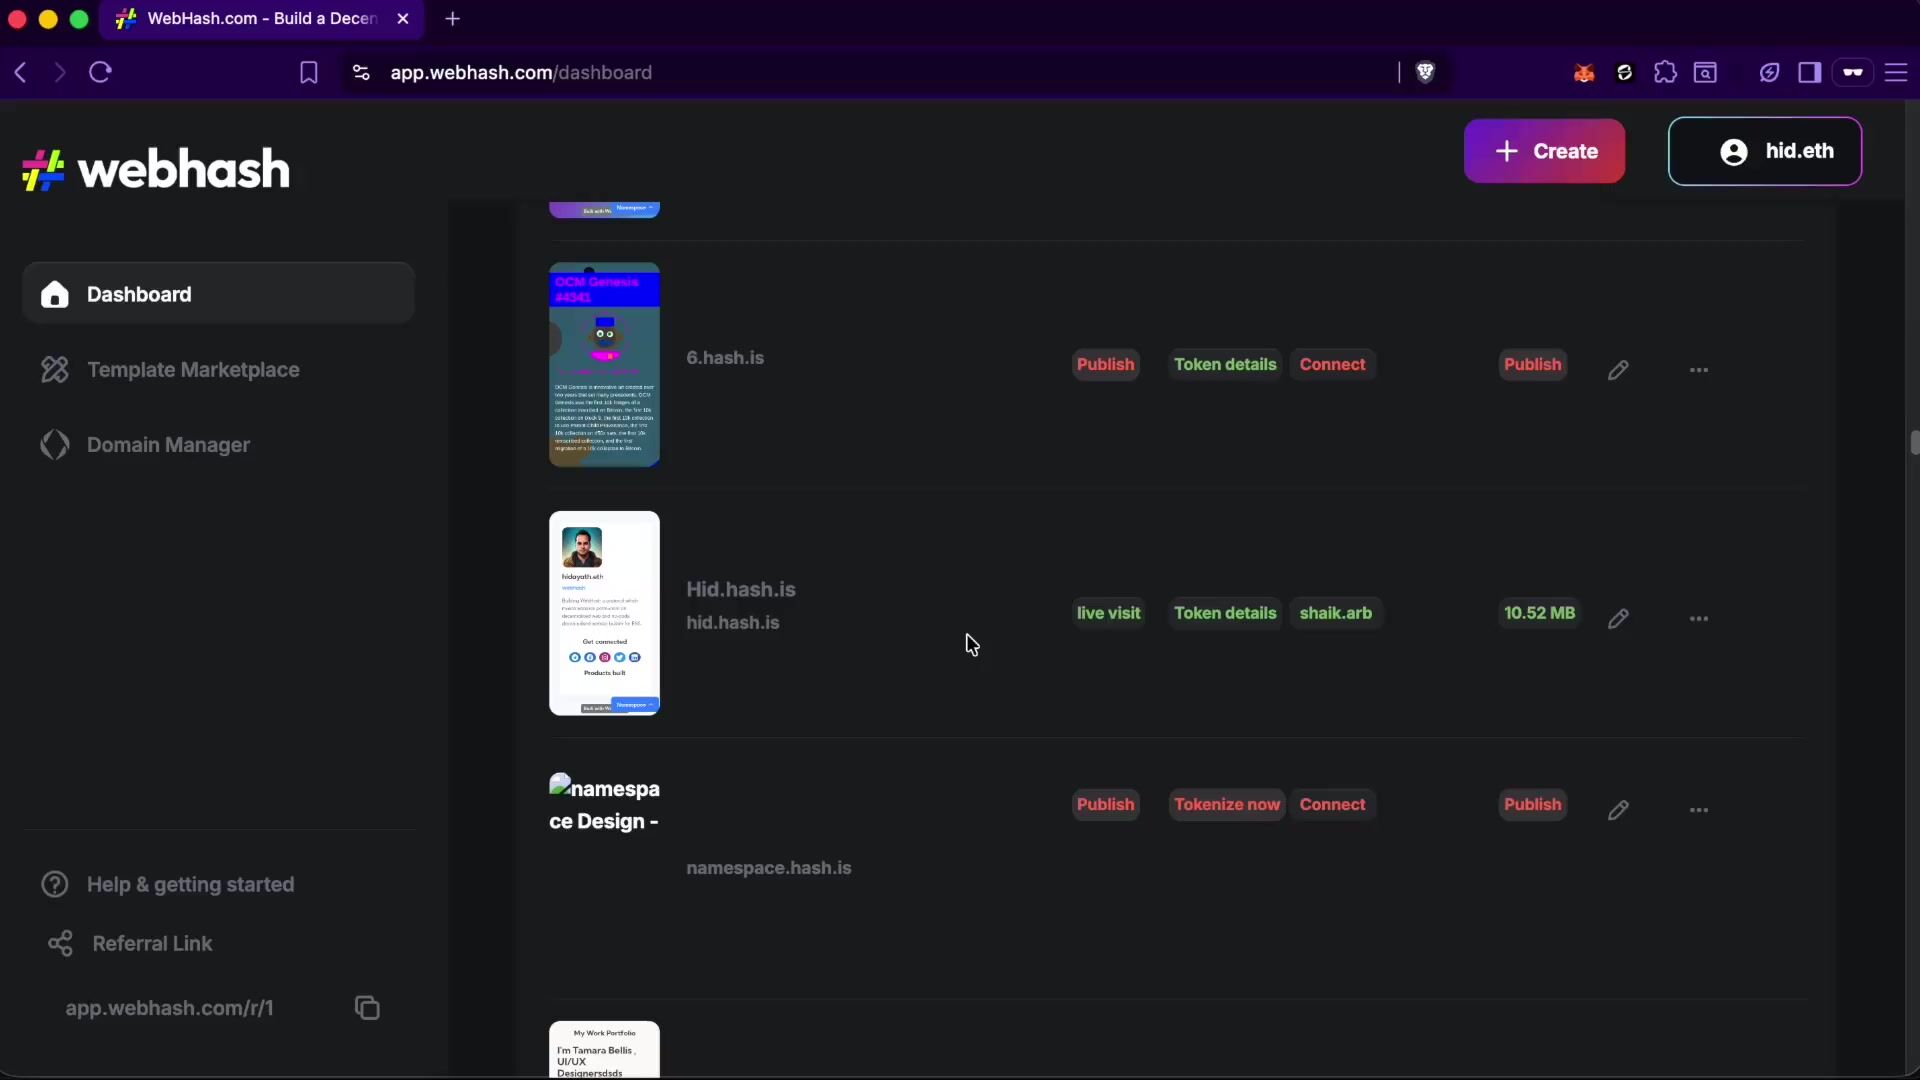Edit 6.hash.is using its pencil icon
The height and width of the screenshot is (1080, 1920).
coord(1619,370)
